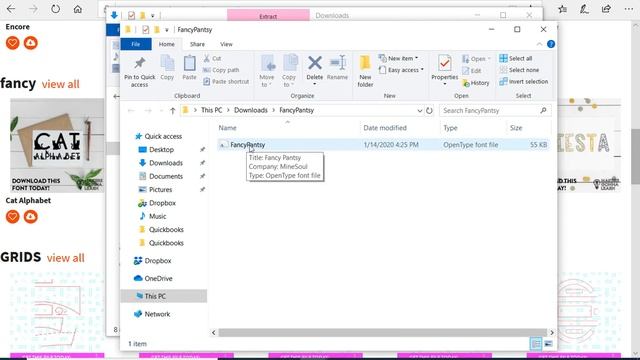
Task: Show file History
Action: (x=476, y=83)
